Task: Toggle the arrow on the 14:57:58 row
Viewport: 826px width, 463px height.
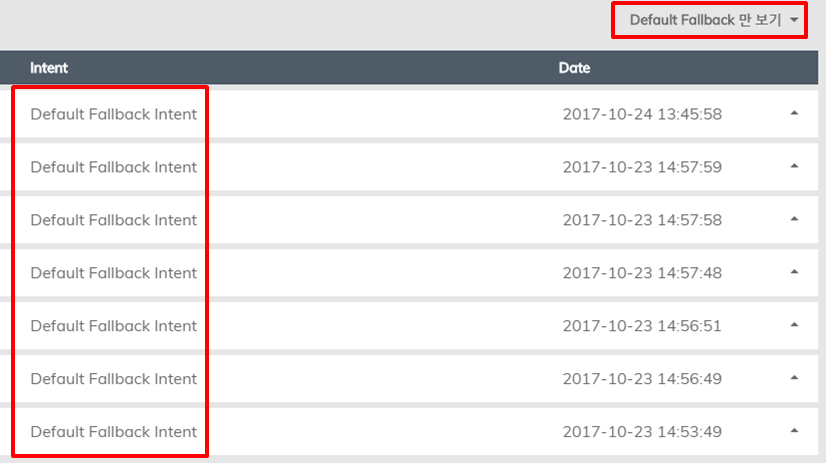Action: 794,219
